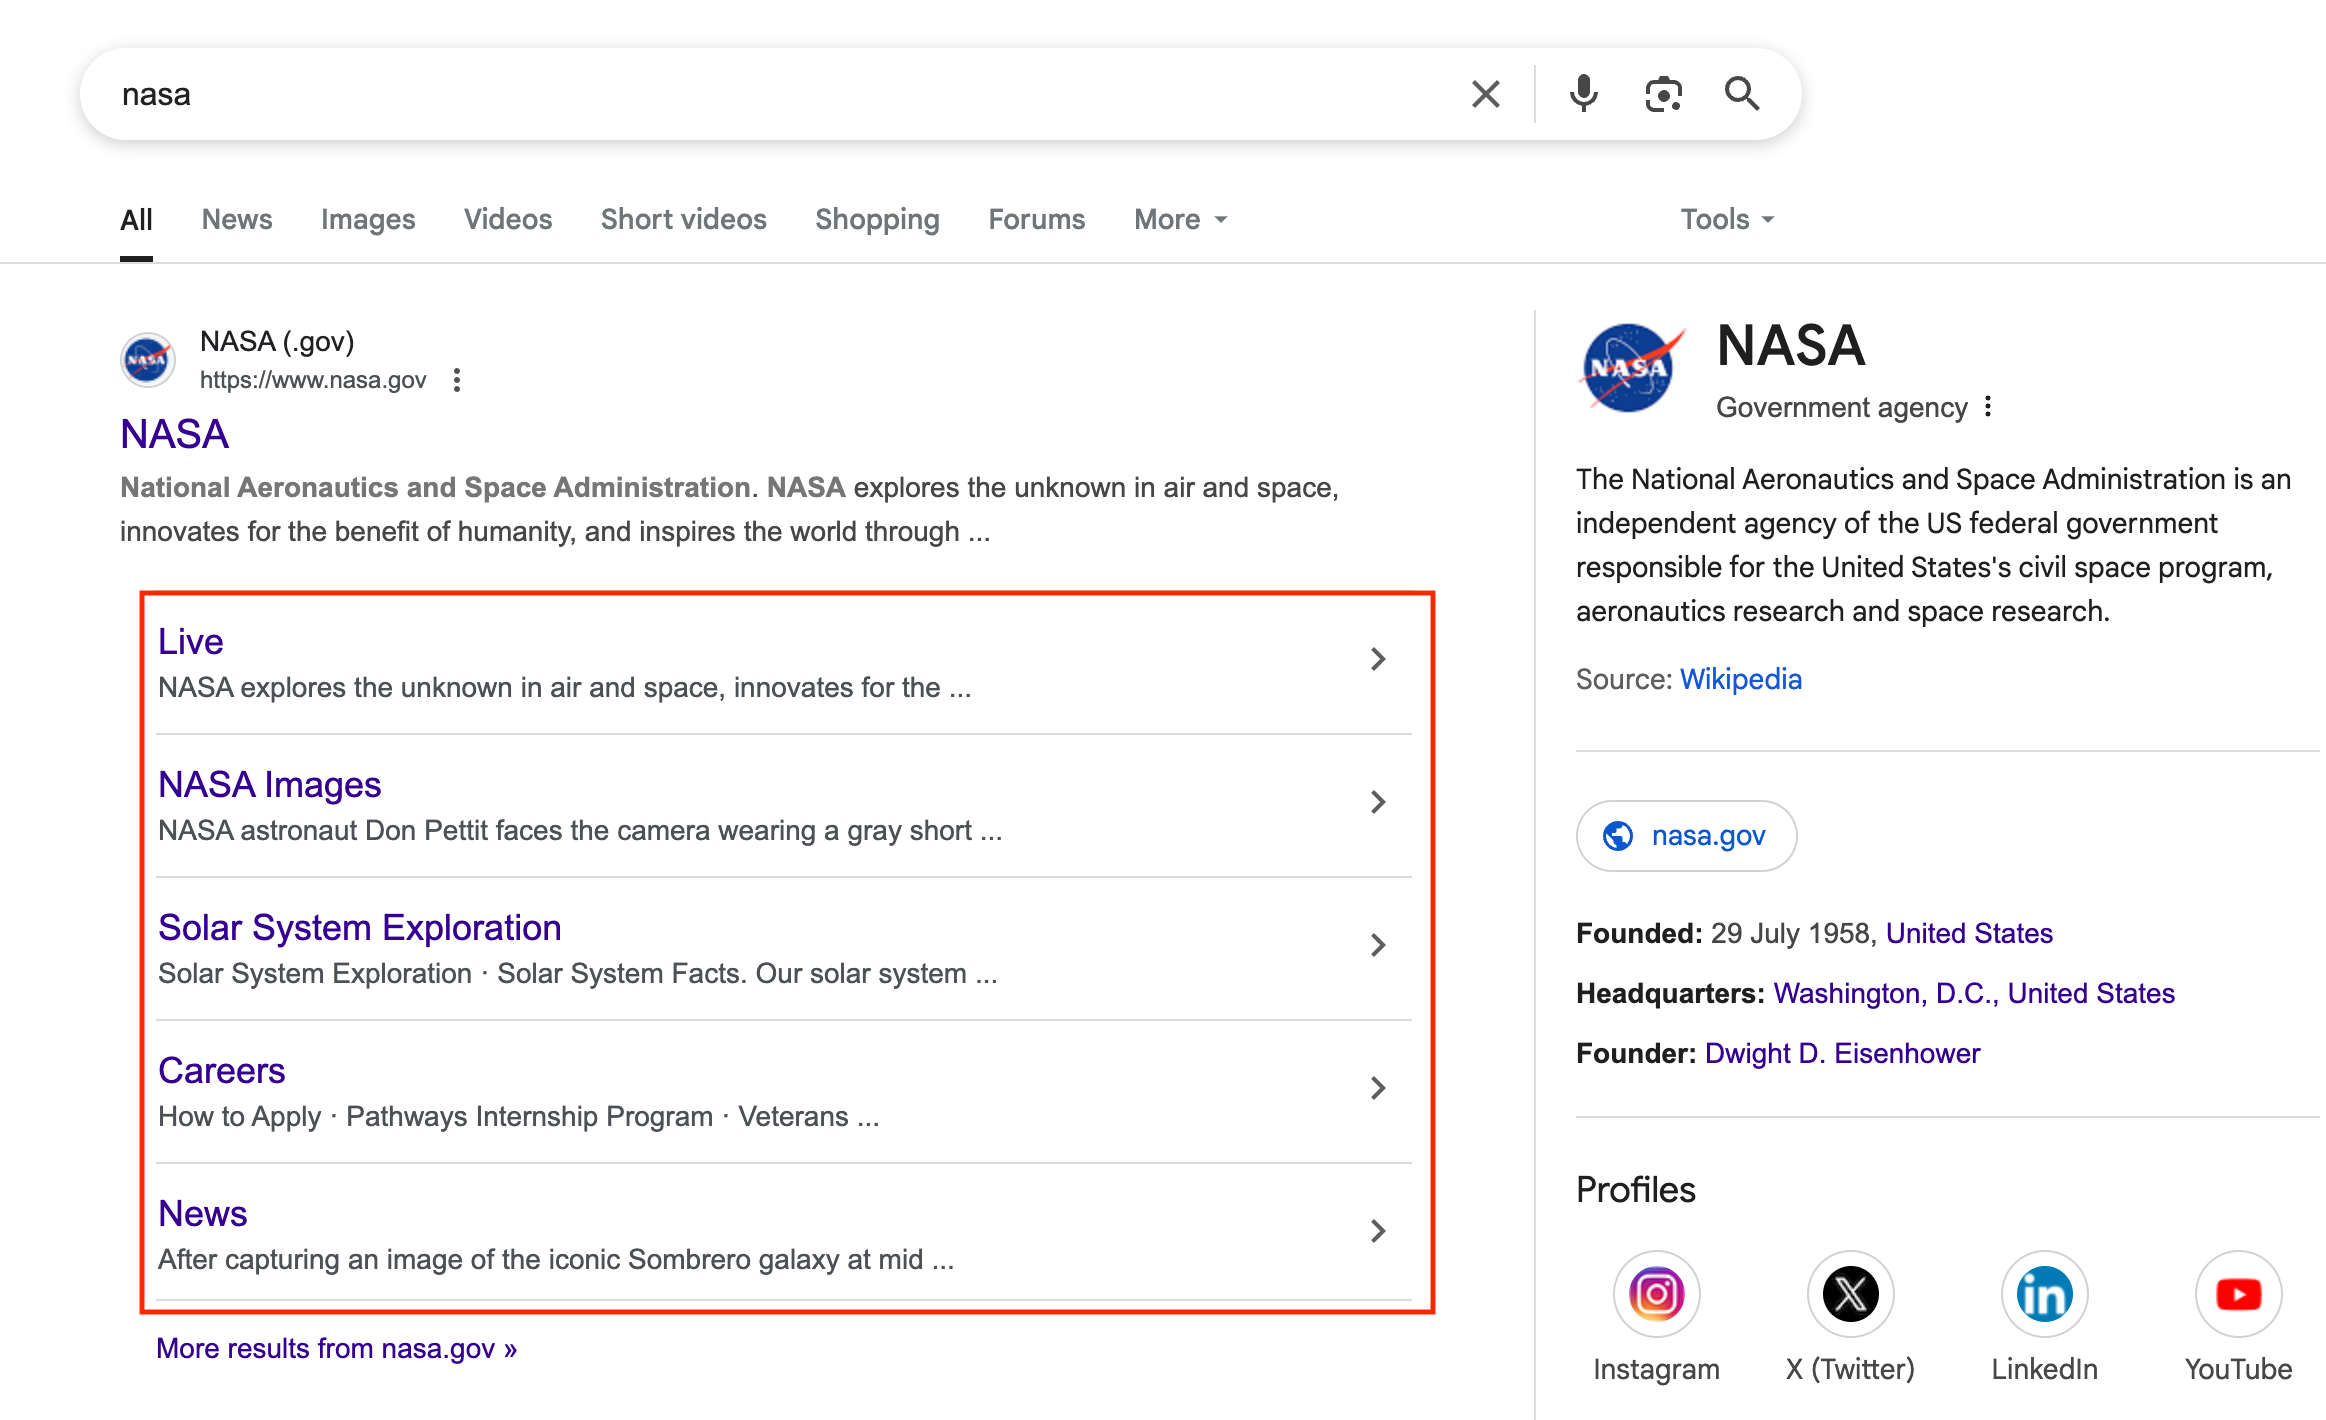The image size is (2326, 1420).
Task: Open United States link in Founded row
Action: pyautogui.click(x=1969, y=933)
